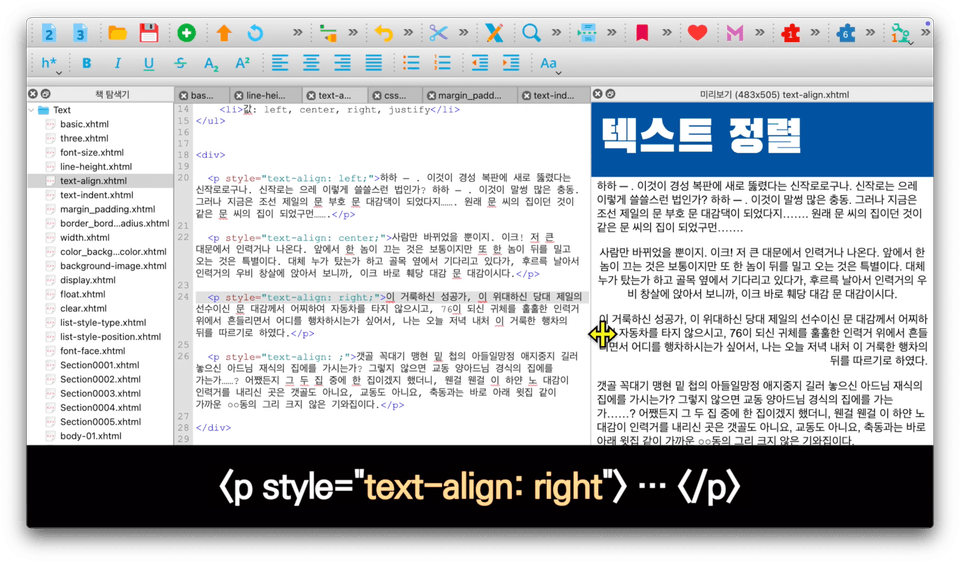Expand overflow chevron after the reload icon
Screen dimensions: 960x563
(x=298, y=32)
